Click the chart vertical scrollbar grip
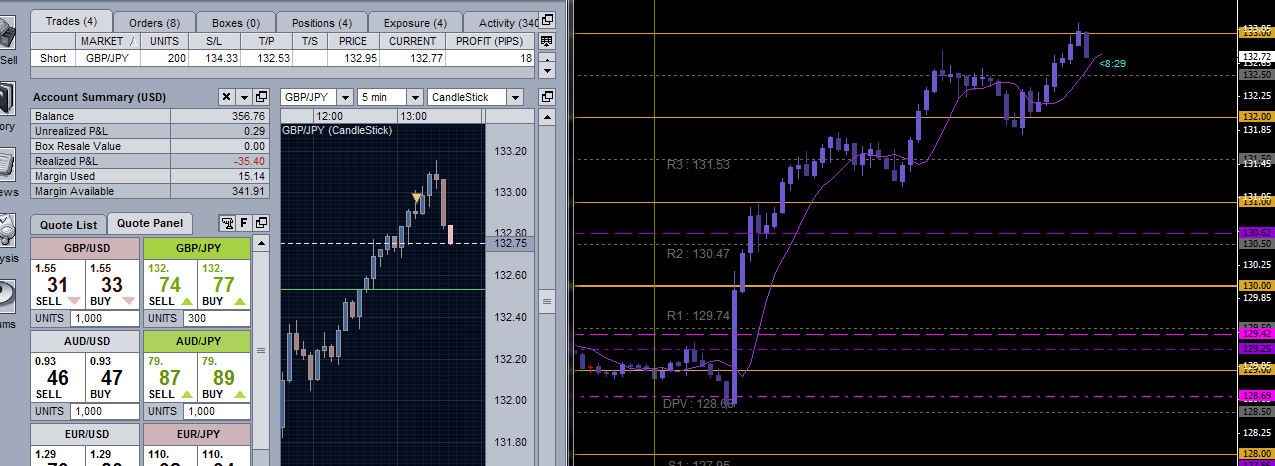The width and height of the screenshot is (1275, 466). (547, 302)
